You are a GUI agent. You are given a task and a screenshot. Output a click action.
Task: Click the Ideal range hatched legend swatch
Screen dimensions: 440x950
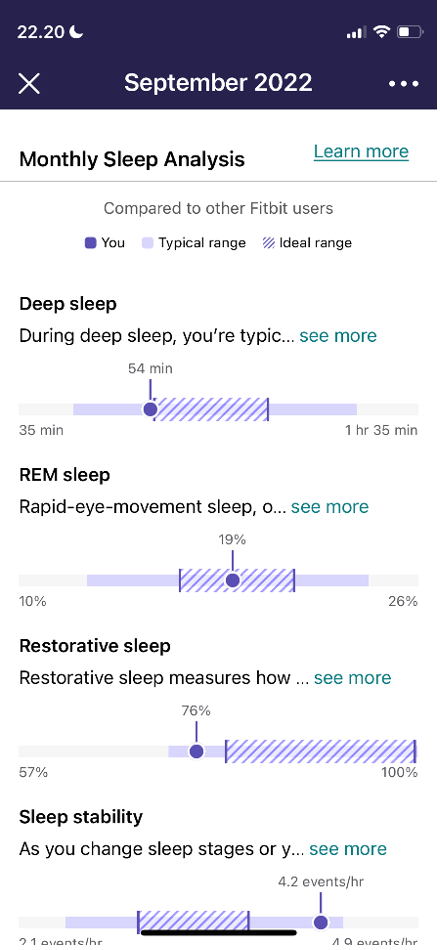268,244
